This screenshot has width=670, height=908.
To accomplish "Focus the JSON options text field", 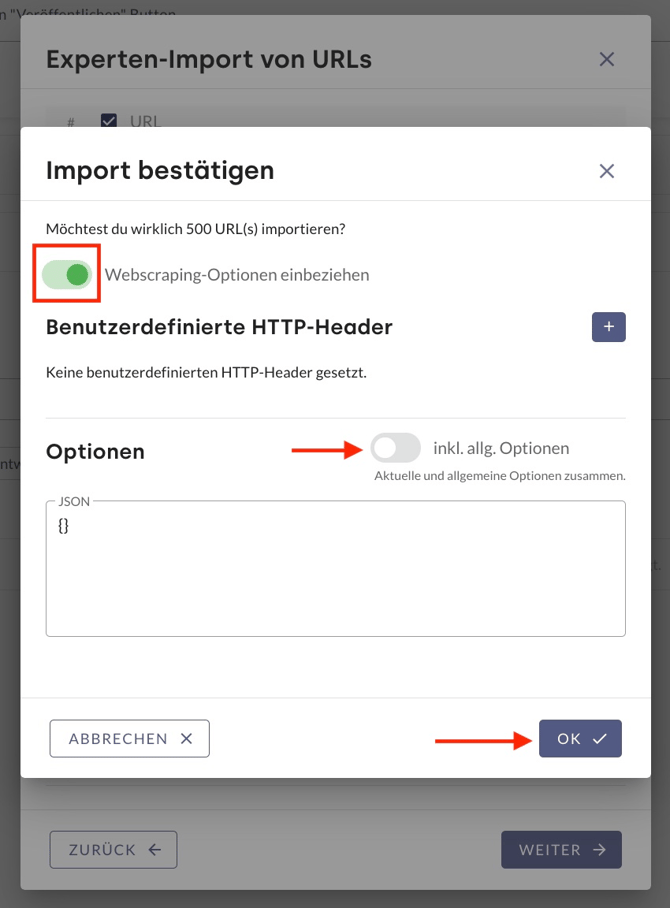I will [x=335, y=570].
